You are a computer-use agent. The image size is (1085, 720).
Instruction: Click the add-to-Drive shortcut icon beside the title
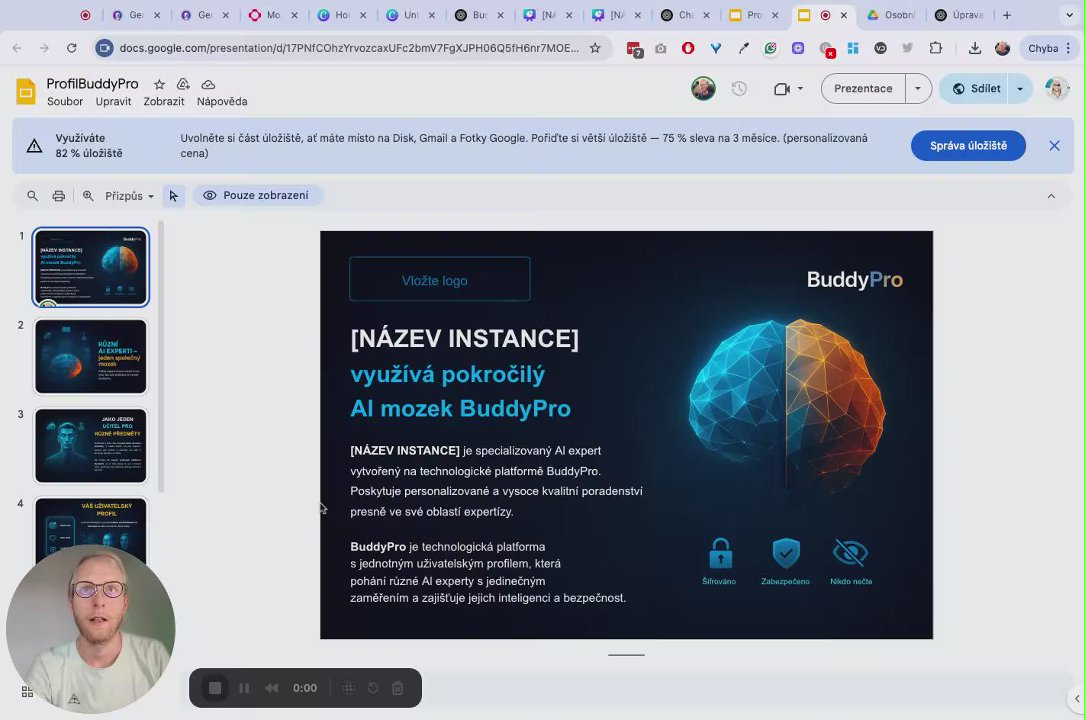(183, 84)
